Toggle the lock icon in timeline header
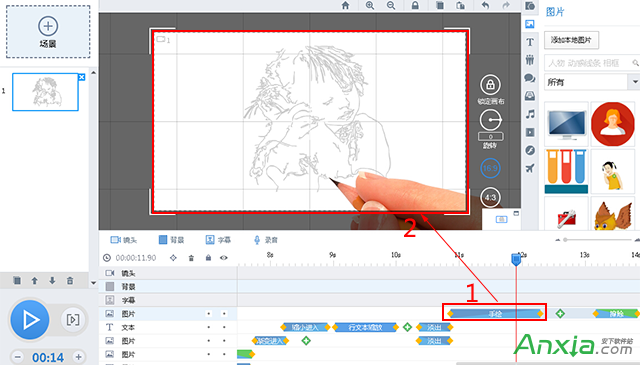The height and width of the screenshot is (365, 640). 208,258
